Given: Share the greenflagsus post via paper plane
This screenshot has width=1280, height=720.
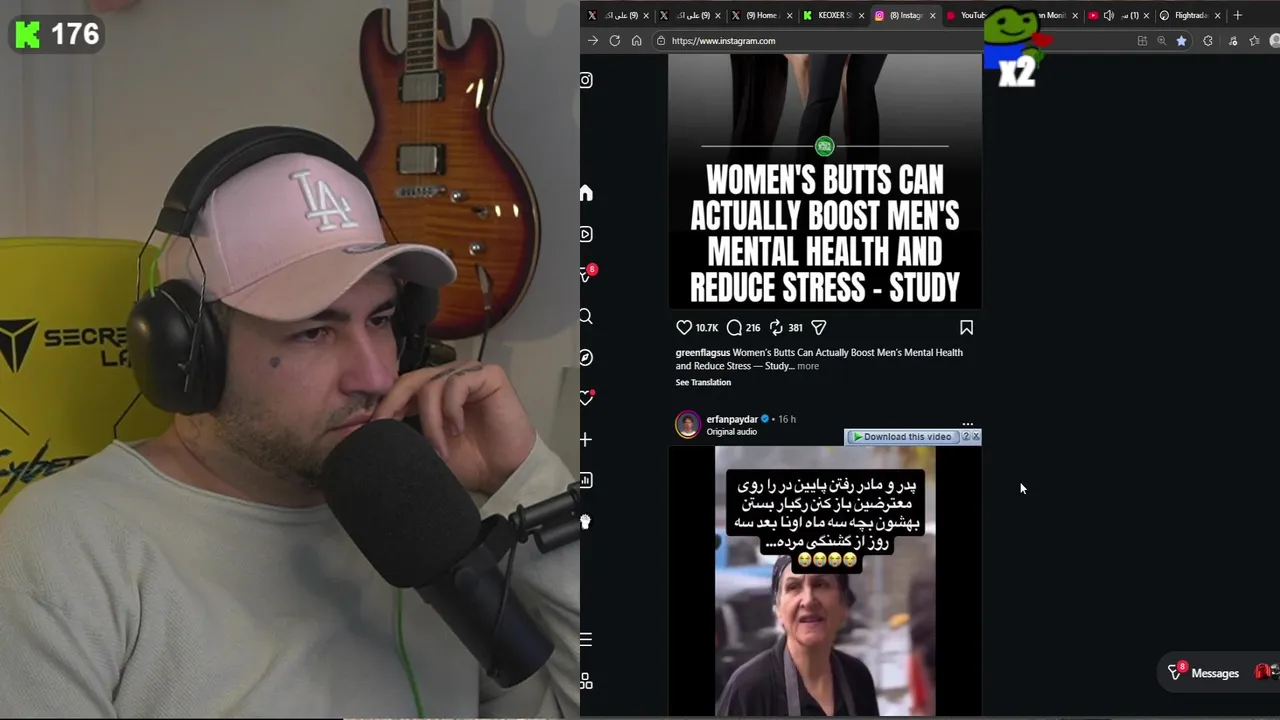Looking at the screenshot, I should tap(818, 327).
